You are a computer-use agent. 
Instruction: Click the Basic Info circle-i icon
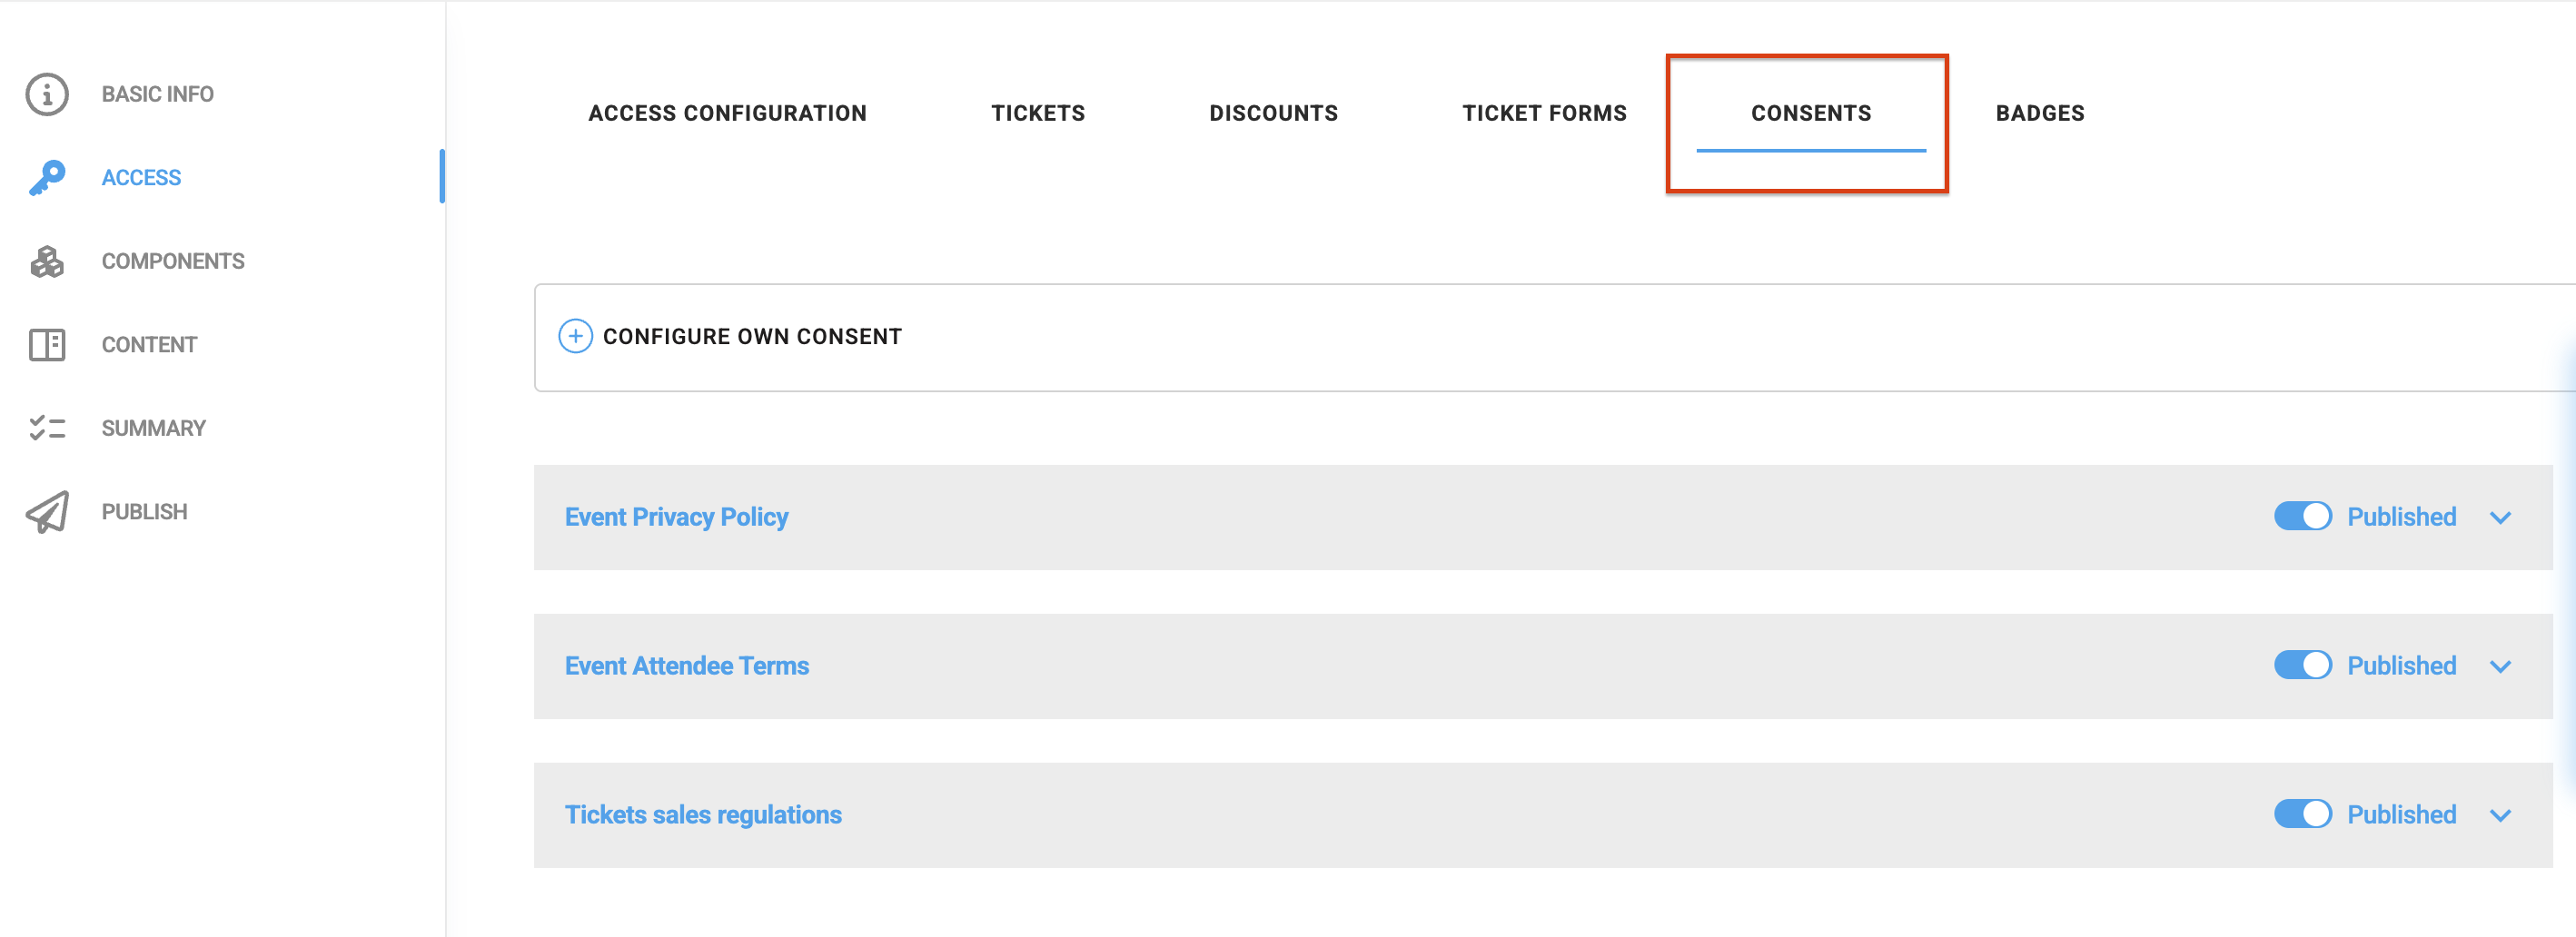47,94
